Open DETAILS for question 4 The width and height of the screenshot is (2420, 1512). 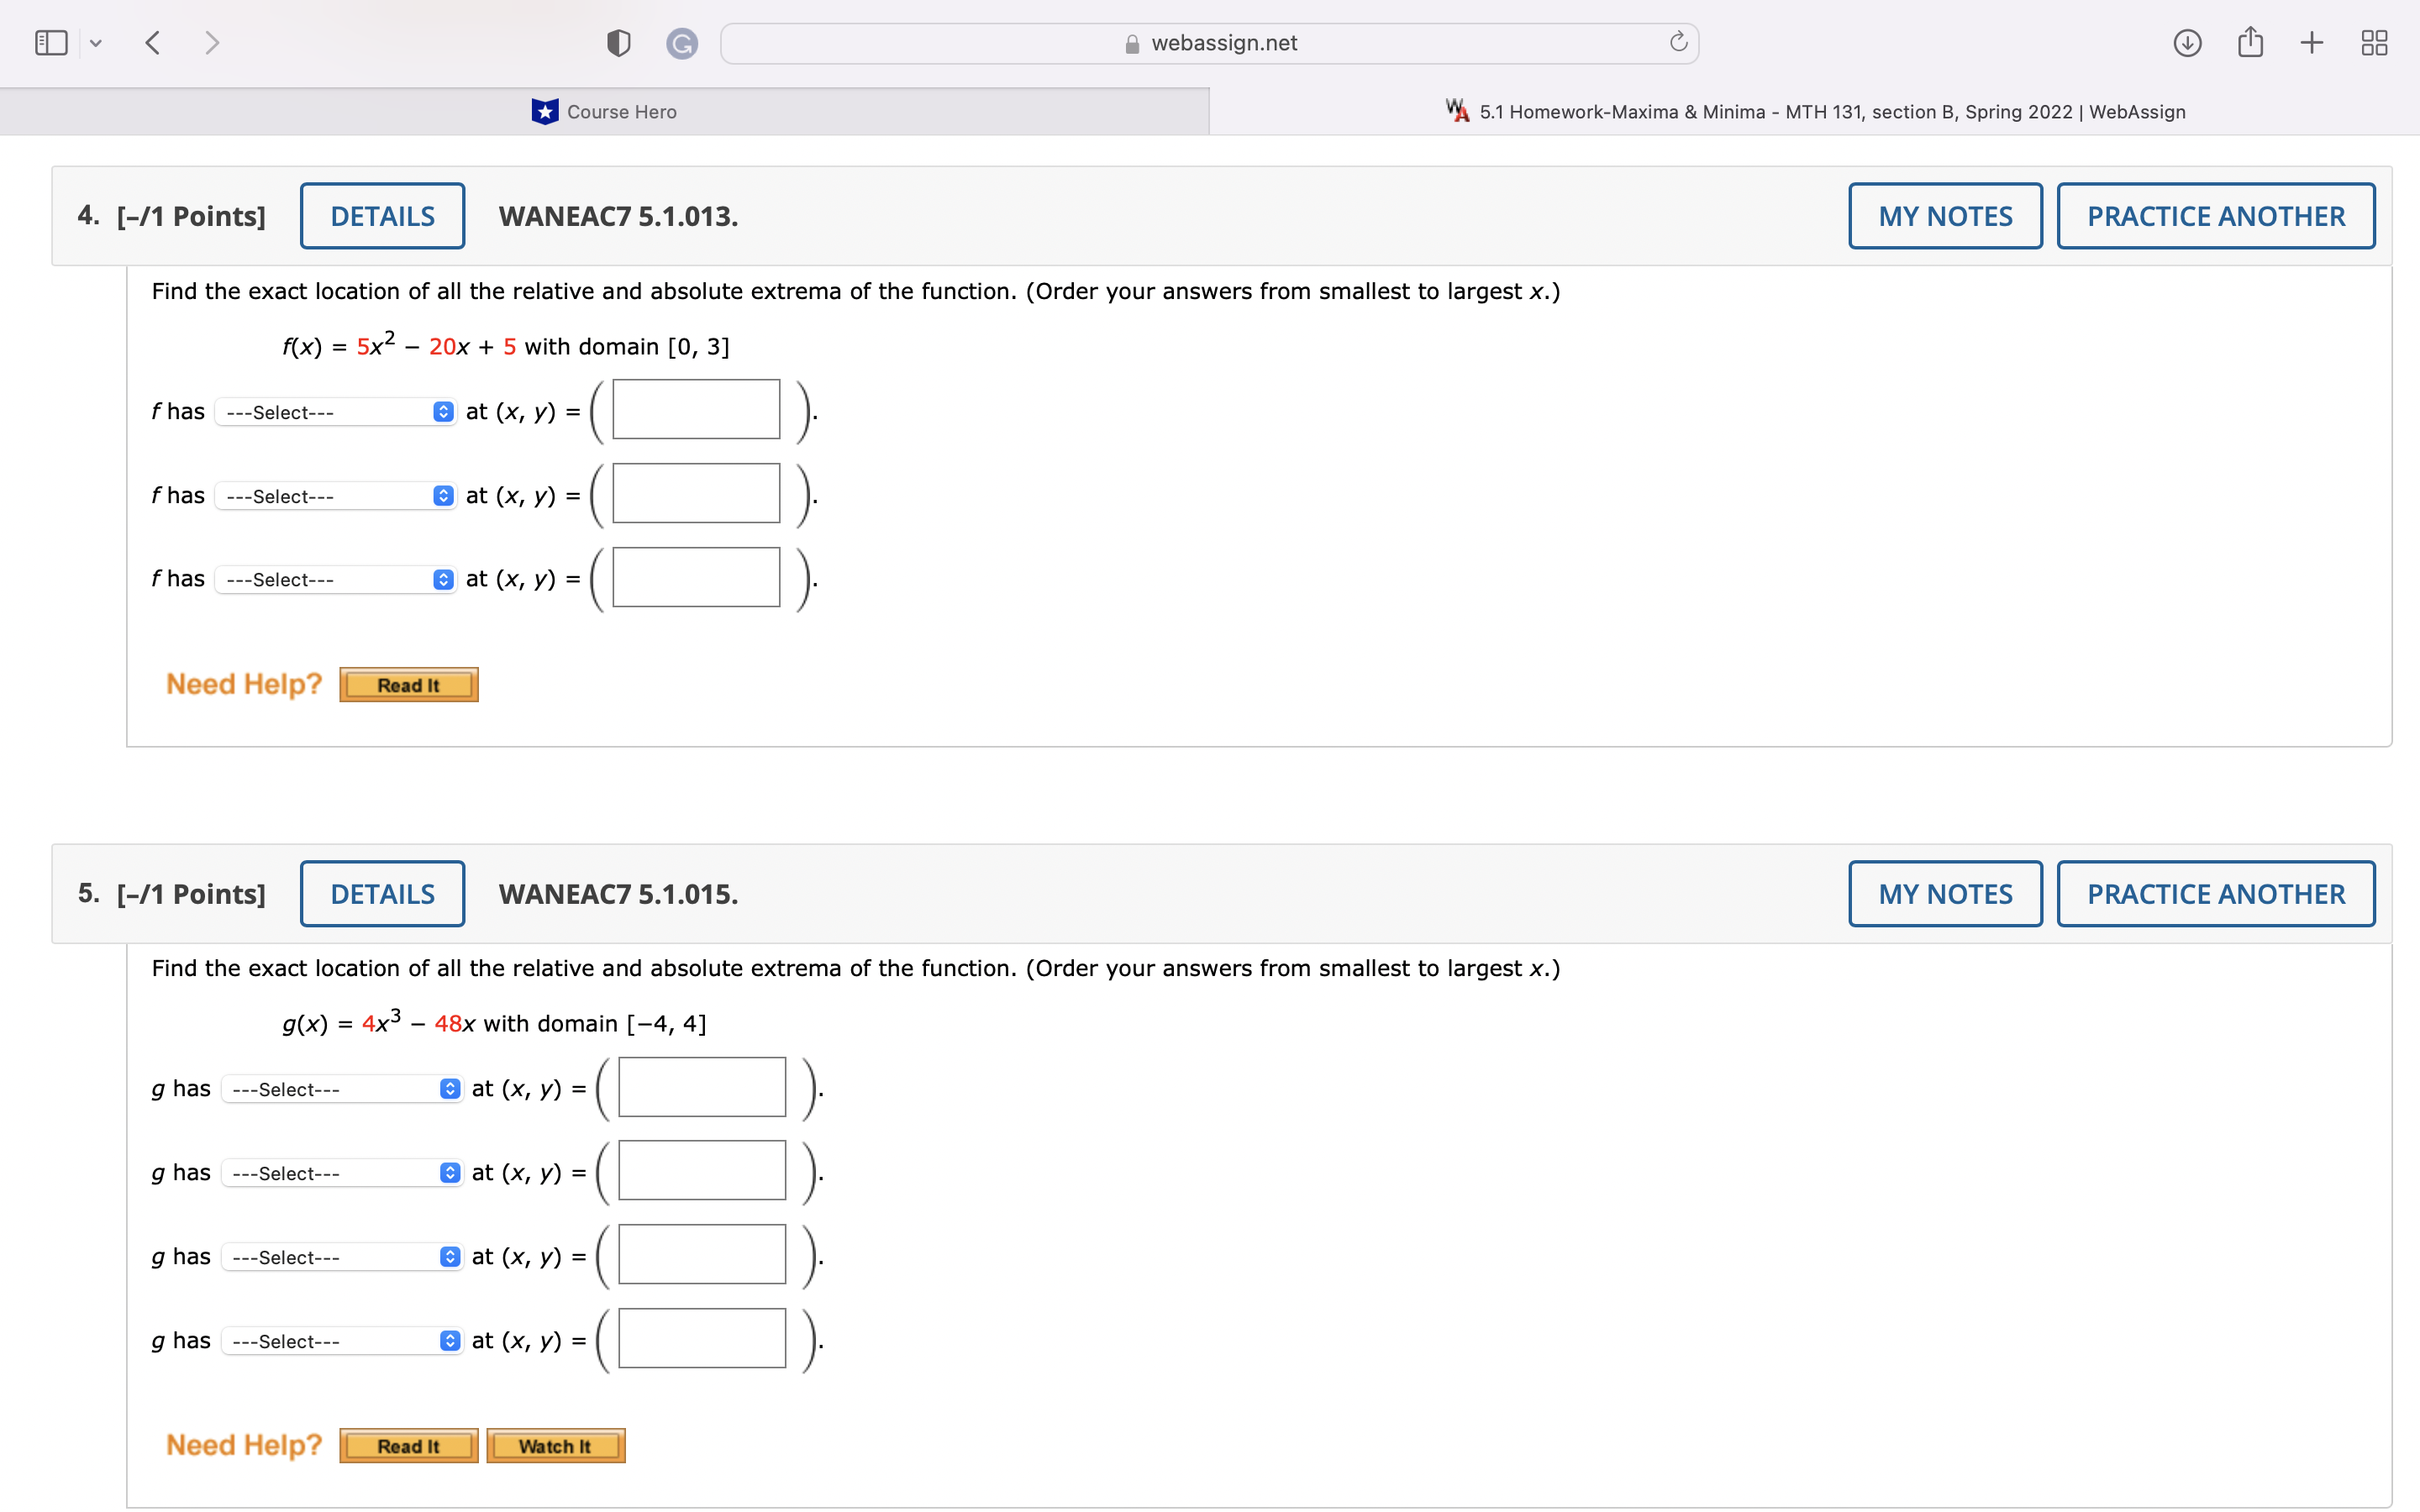(382, 215)
